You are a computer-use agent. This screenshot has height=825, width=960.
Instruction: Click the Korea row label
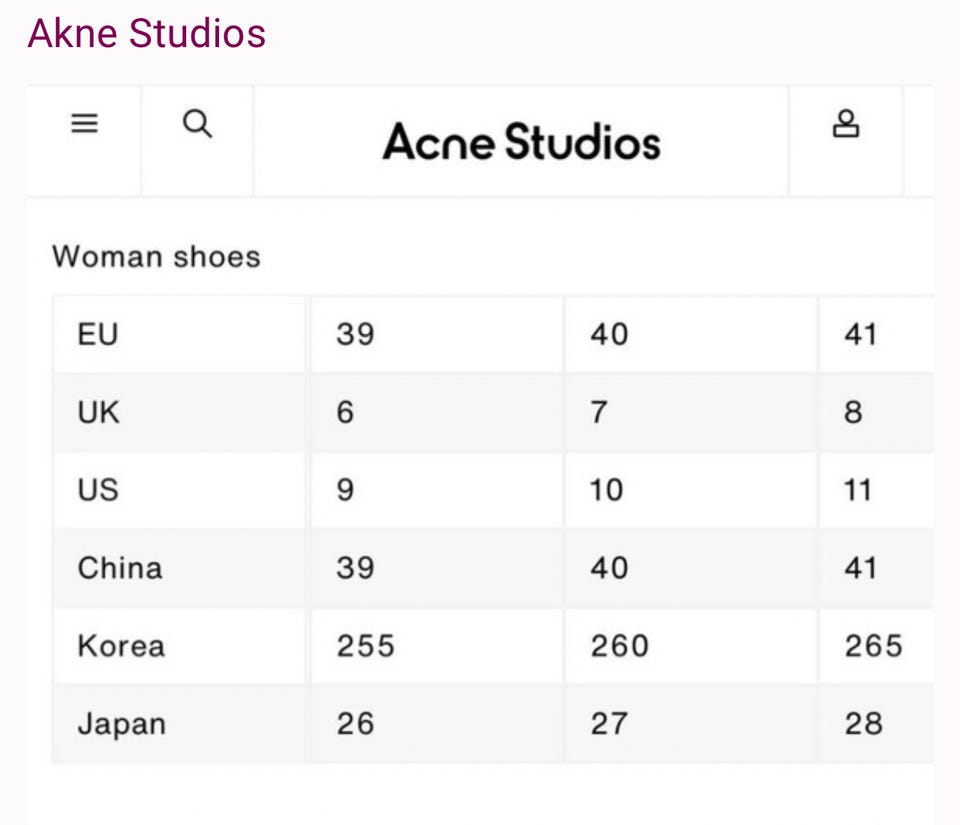tap(121, 646)
